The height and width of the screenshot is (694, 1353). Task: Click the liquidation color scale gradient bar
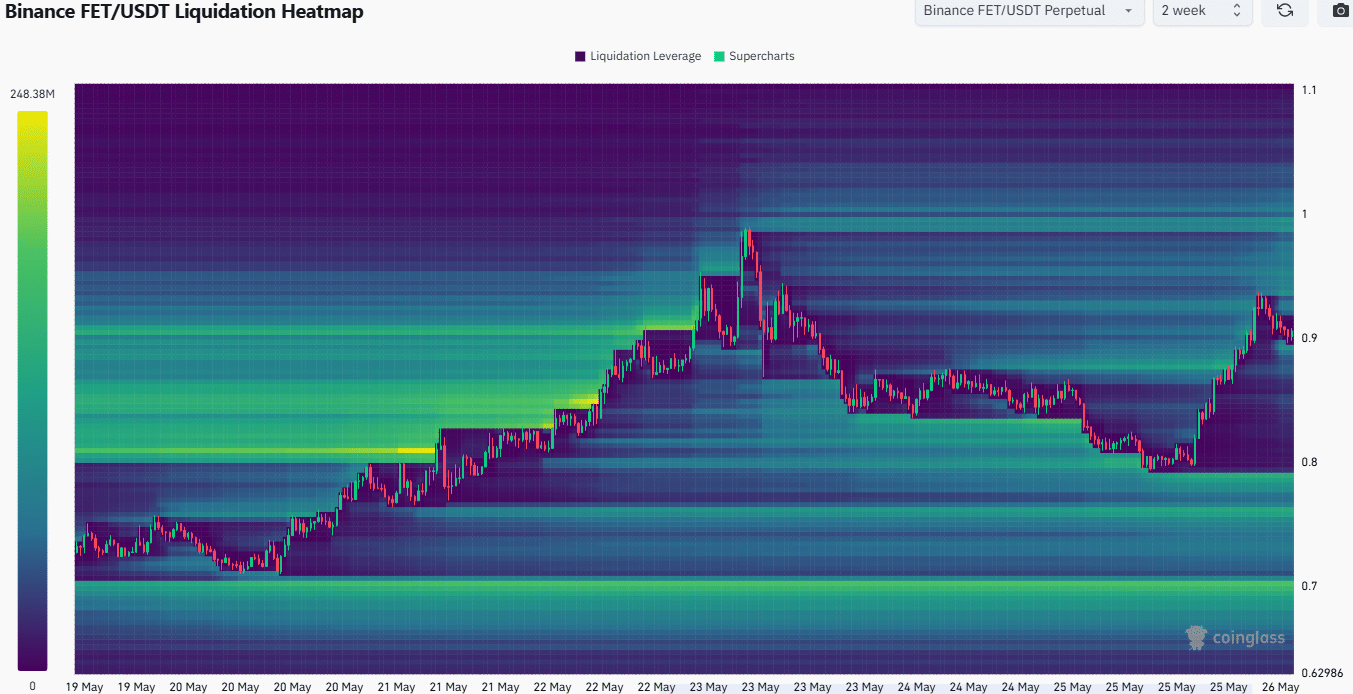tap(32, 390)
